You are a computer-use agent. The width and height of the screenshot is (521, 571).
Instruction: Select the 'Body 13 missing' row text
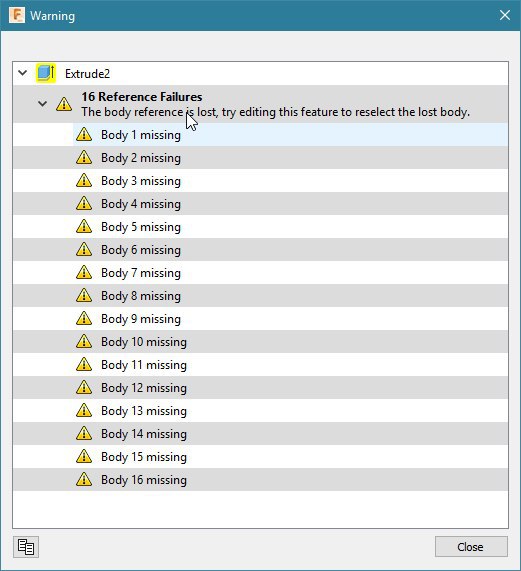144,410
